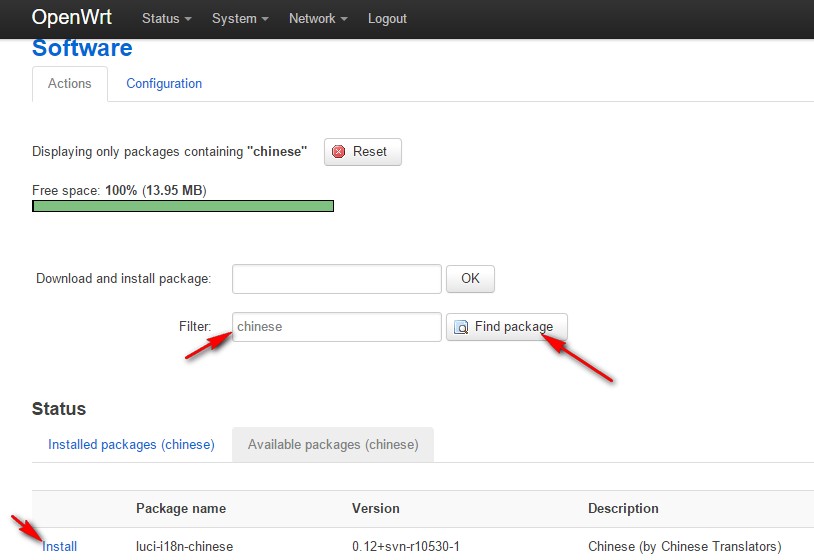
Task: Open the Status dropdown menu
Action: [166, 19]
